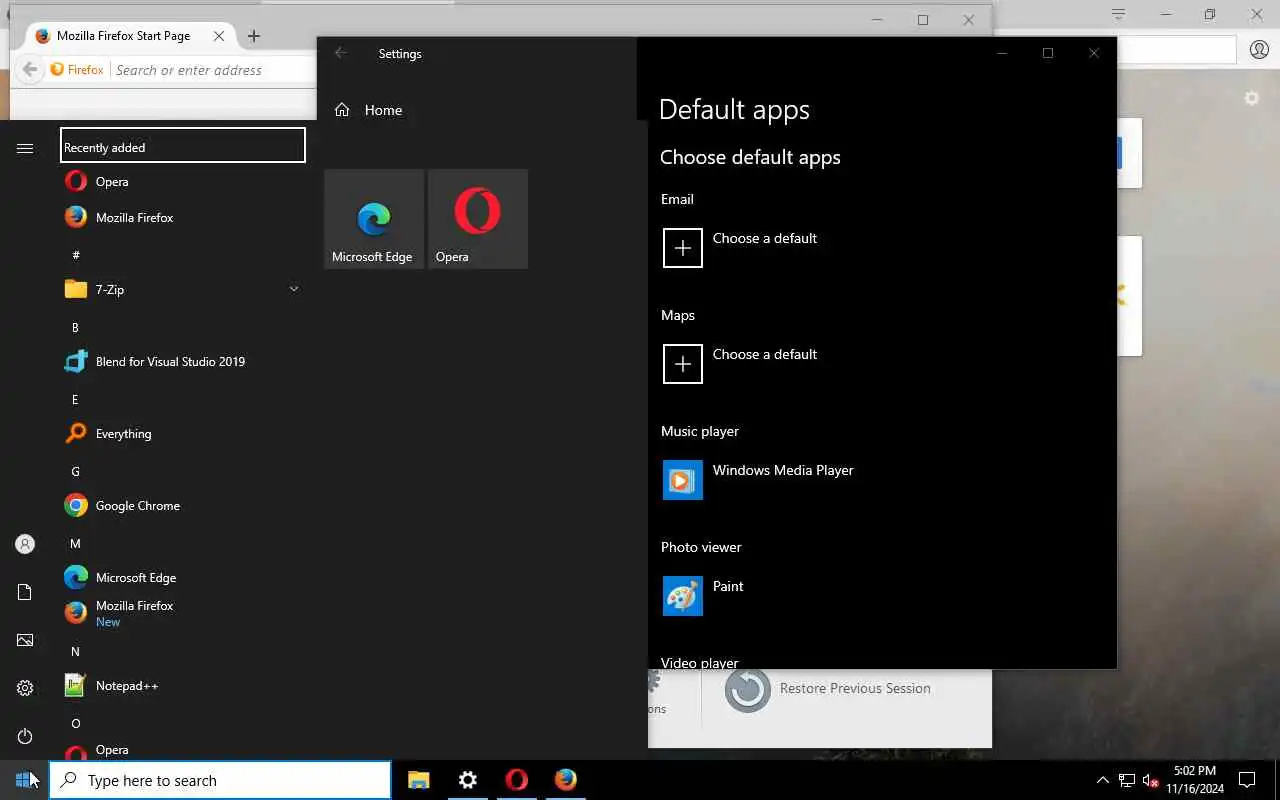This screenshot has width=1280, height=800.
Task: Expand Start menu hamburger button
Action: (x=25, y=148)
